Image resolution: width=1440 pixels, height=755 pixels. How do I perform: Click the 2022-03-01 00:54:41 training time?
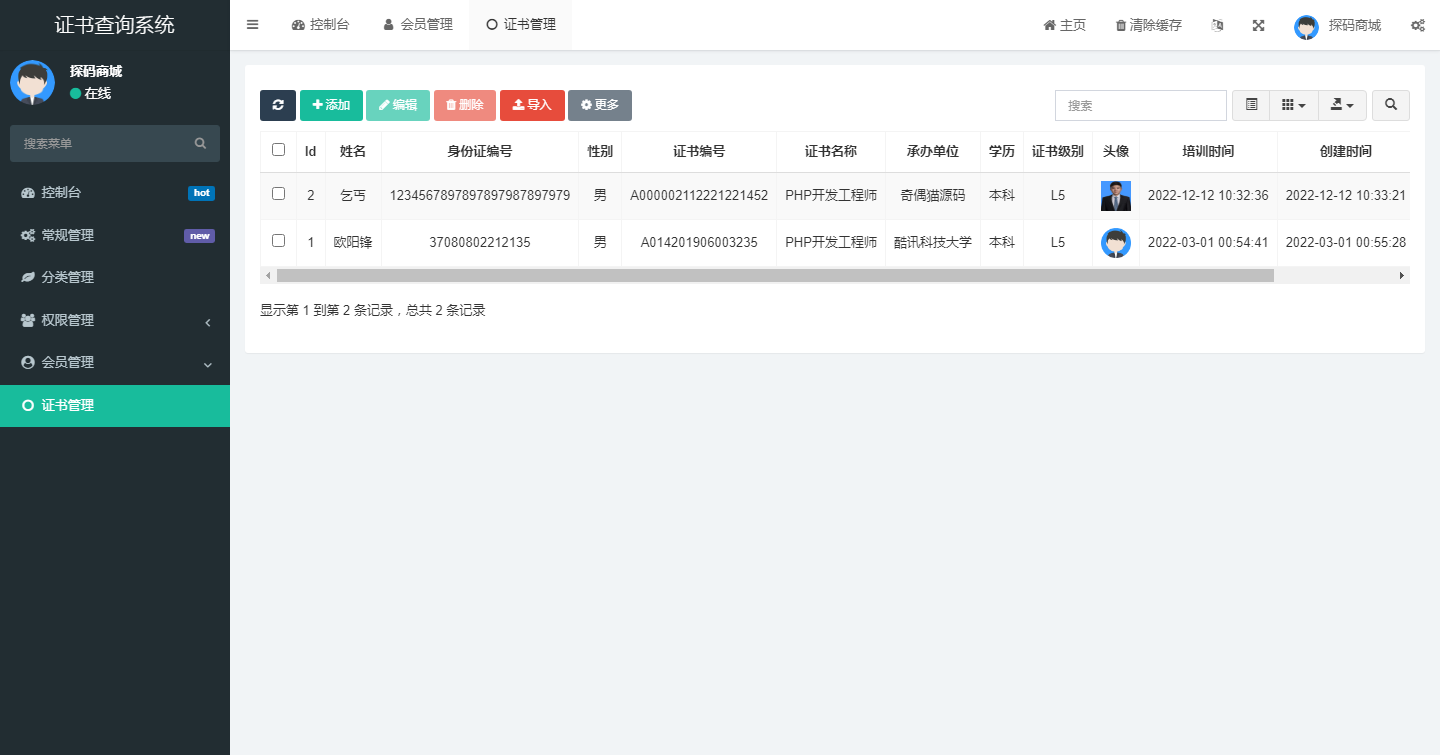point(1208,242)
